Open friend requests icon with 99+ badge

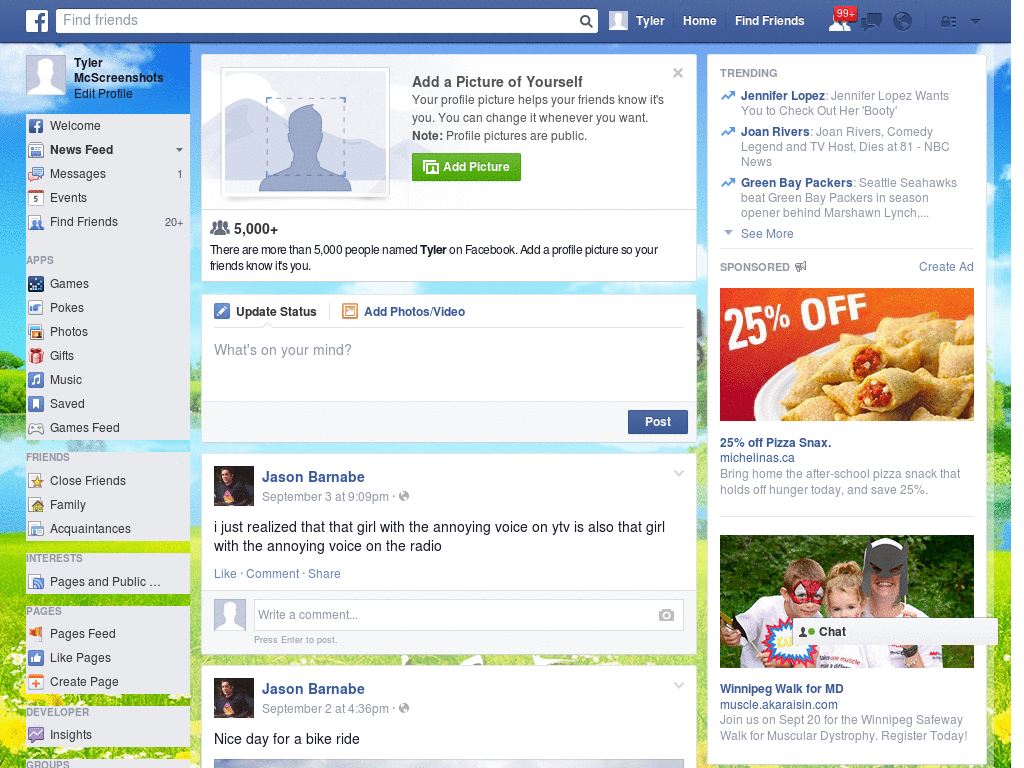pyautogui.click(x=841, y=20)
